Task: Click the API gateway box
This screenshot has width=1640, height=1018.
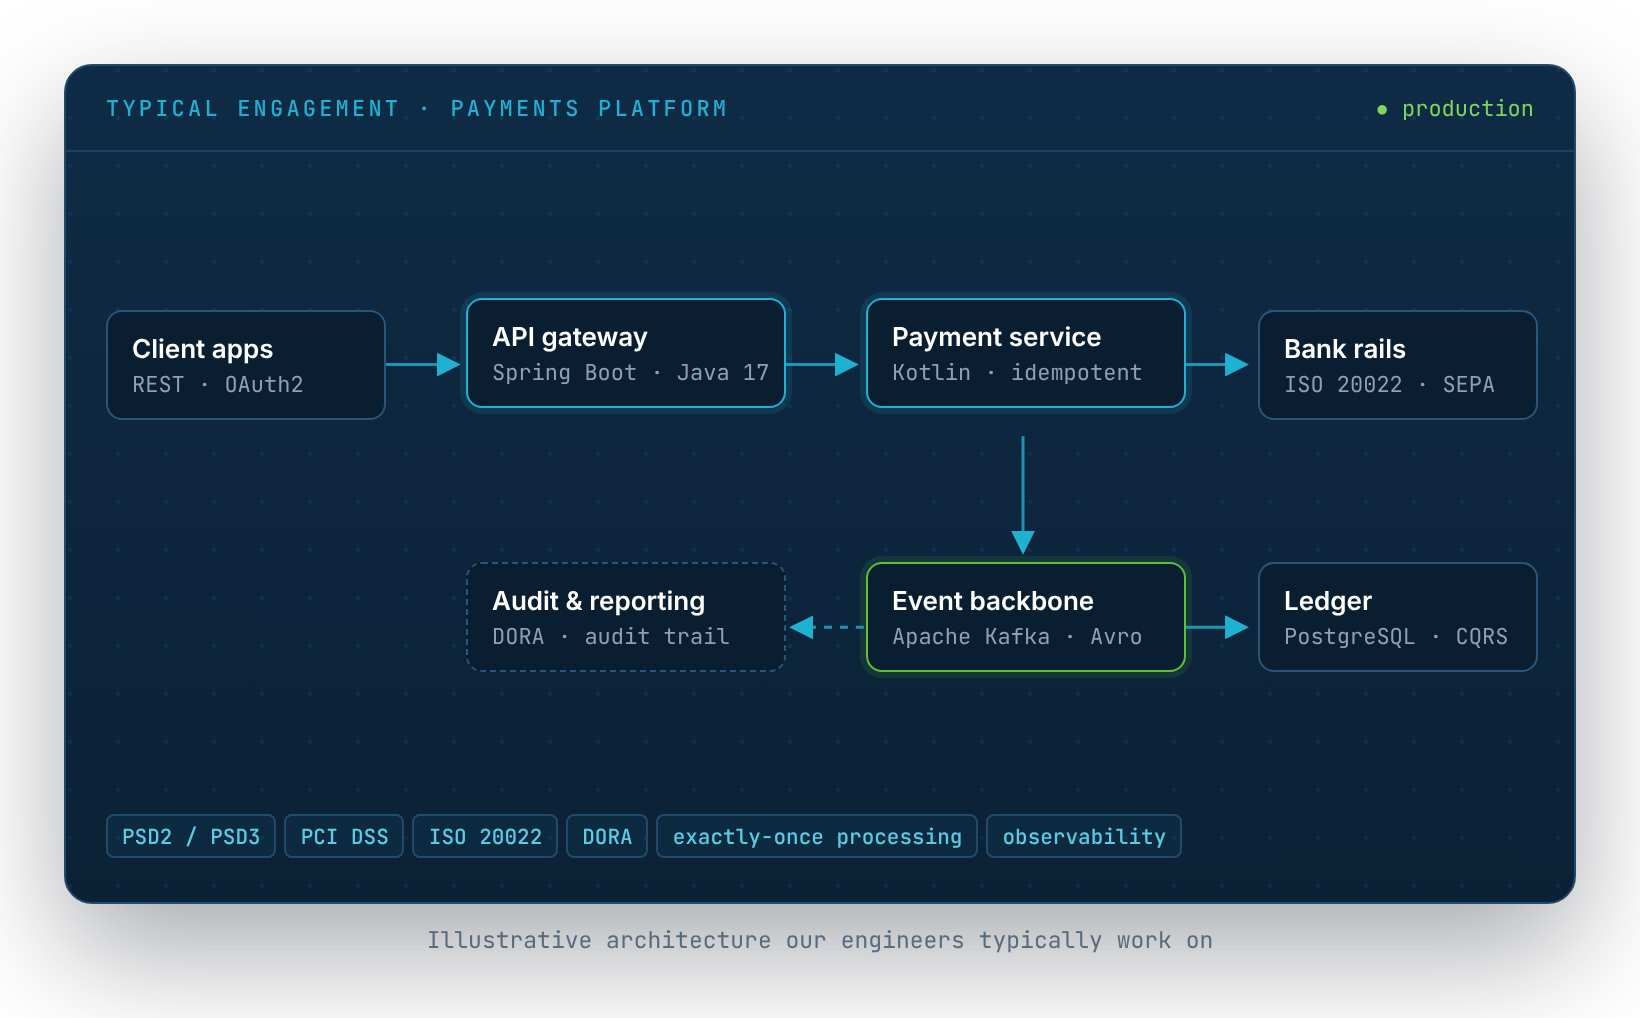Action: tap(626, 353)
